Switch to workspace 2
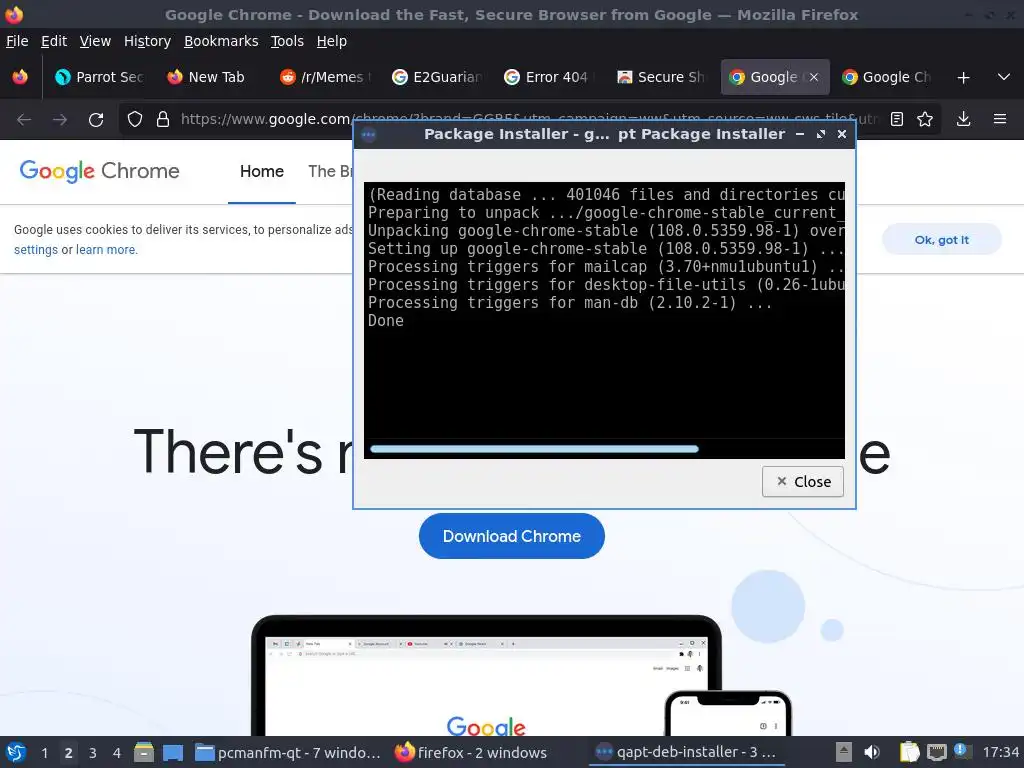The image size is (1024, 768). [69, 753]
